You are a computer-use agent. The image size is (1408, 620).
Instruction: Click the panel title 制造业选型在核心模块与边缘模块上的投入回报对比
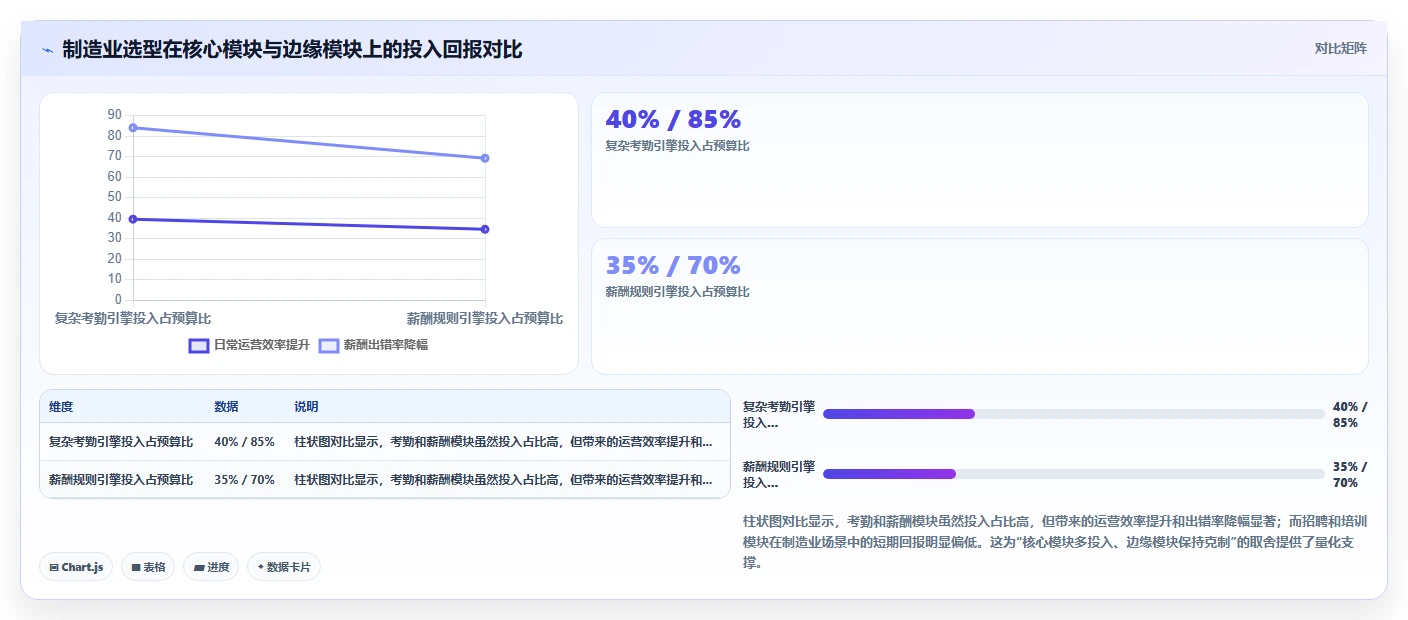(x=292, y=49)
